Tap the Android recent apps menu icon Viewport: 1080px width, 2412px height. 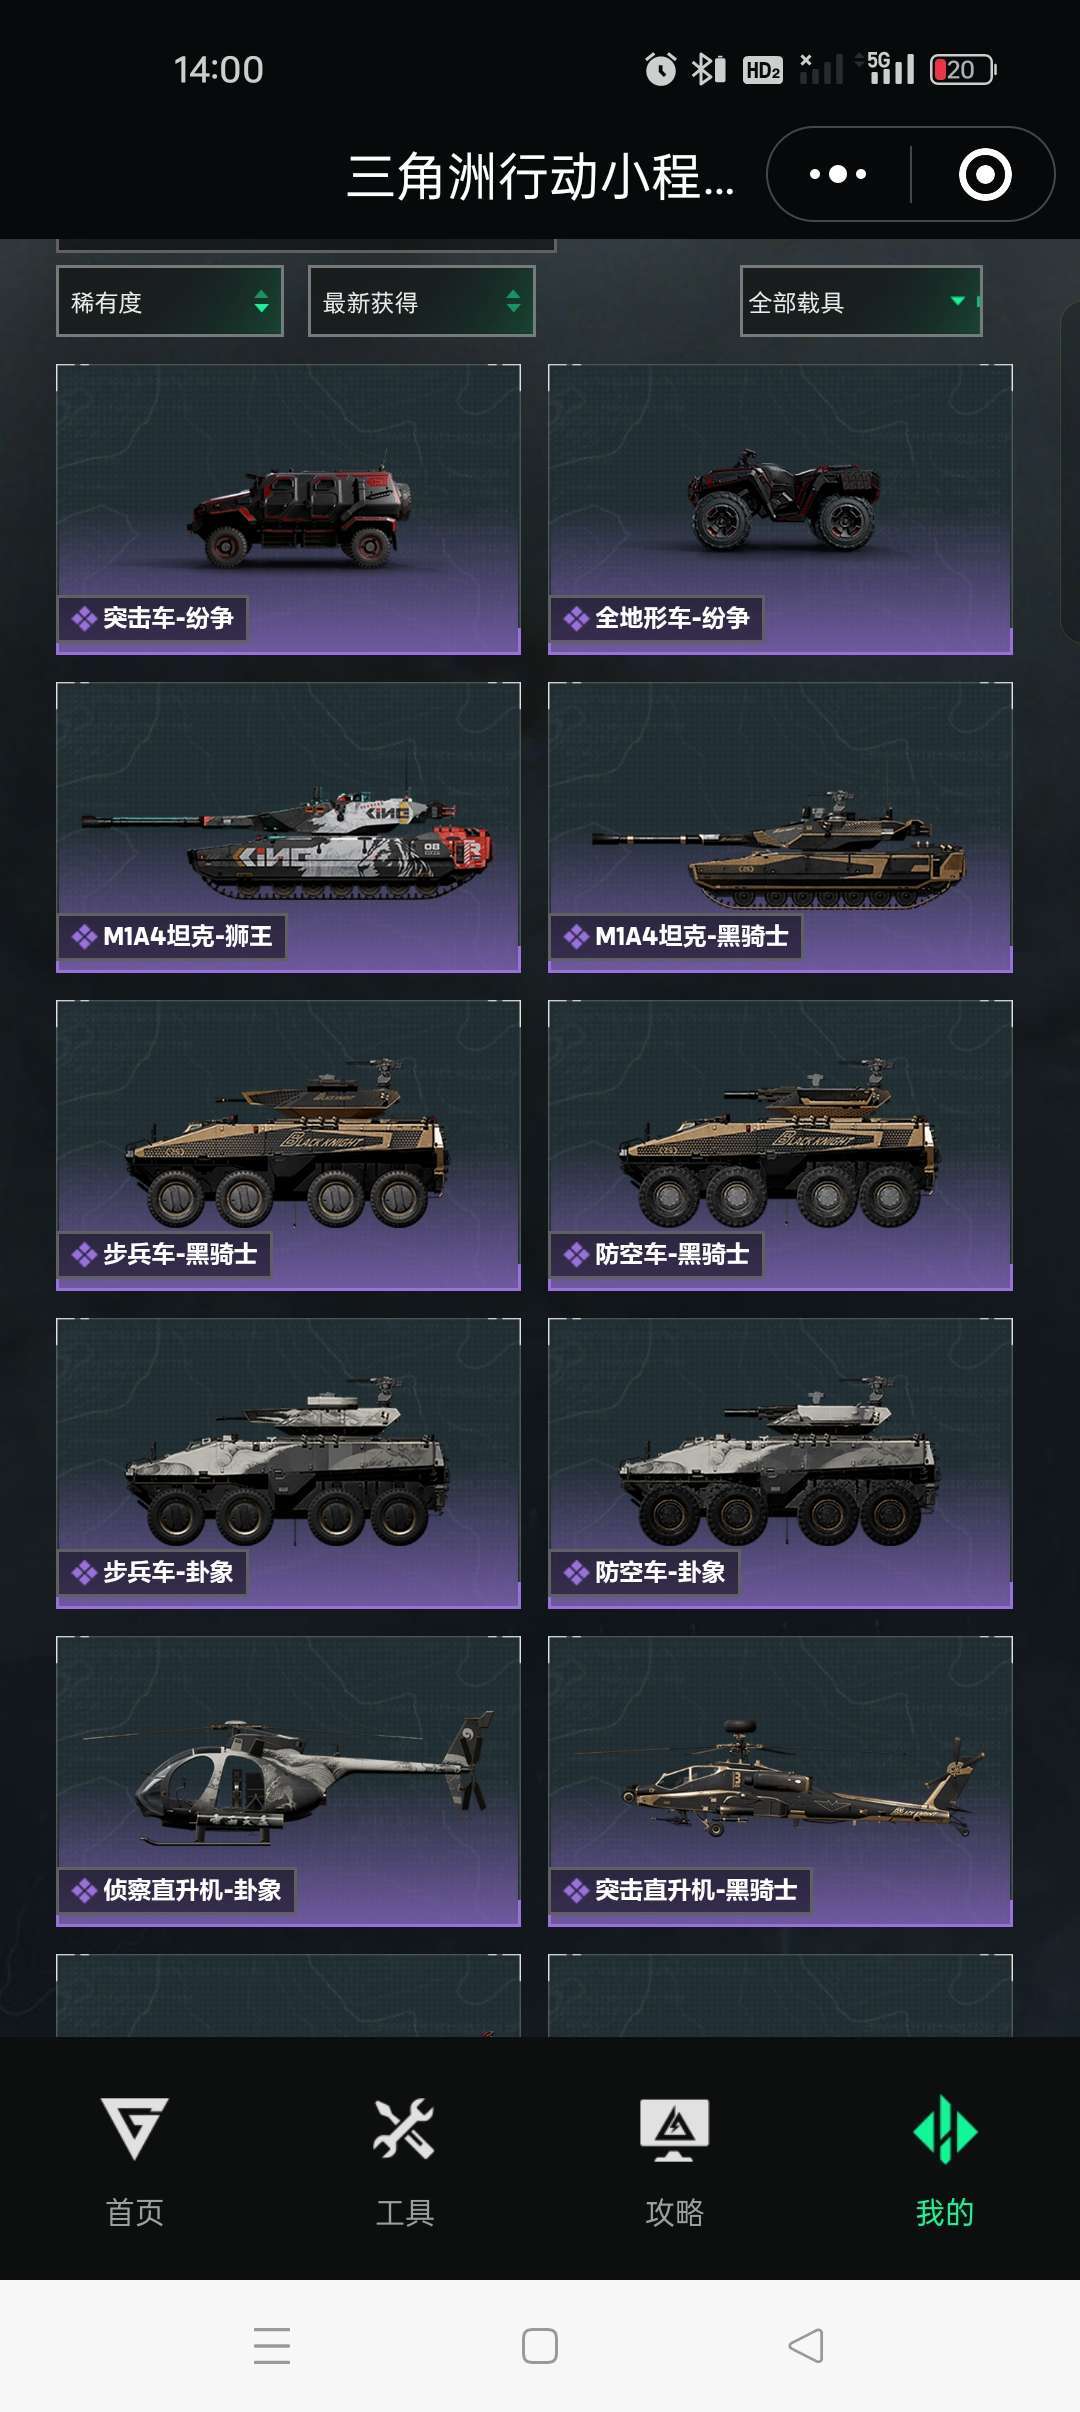pos(272,2345)
